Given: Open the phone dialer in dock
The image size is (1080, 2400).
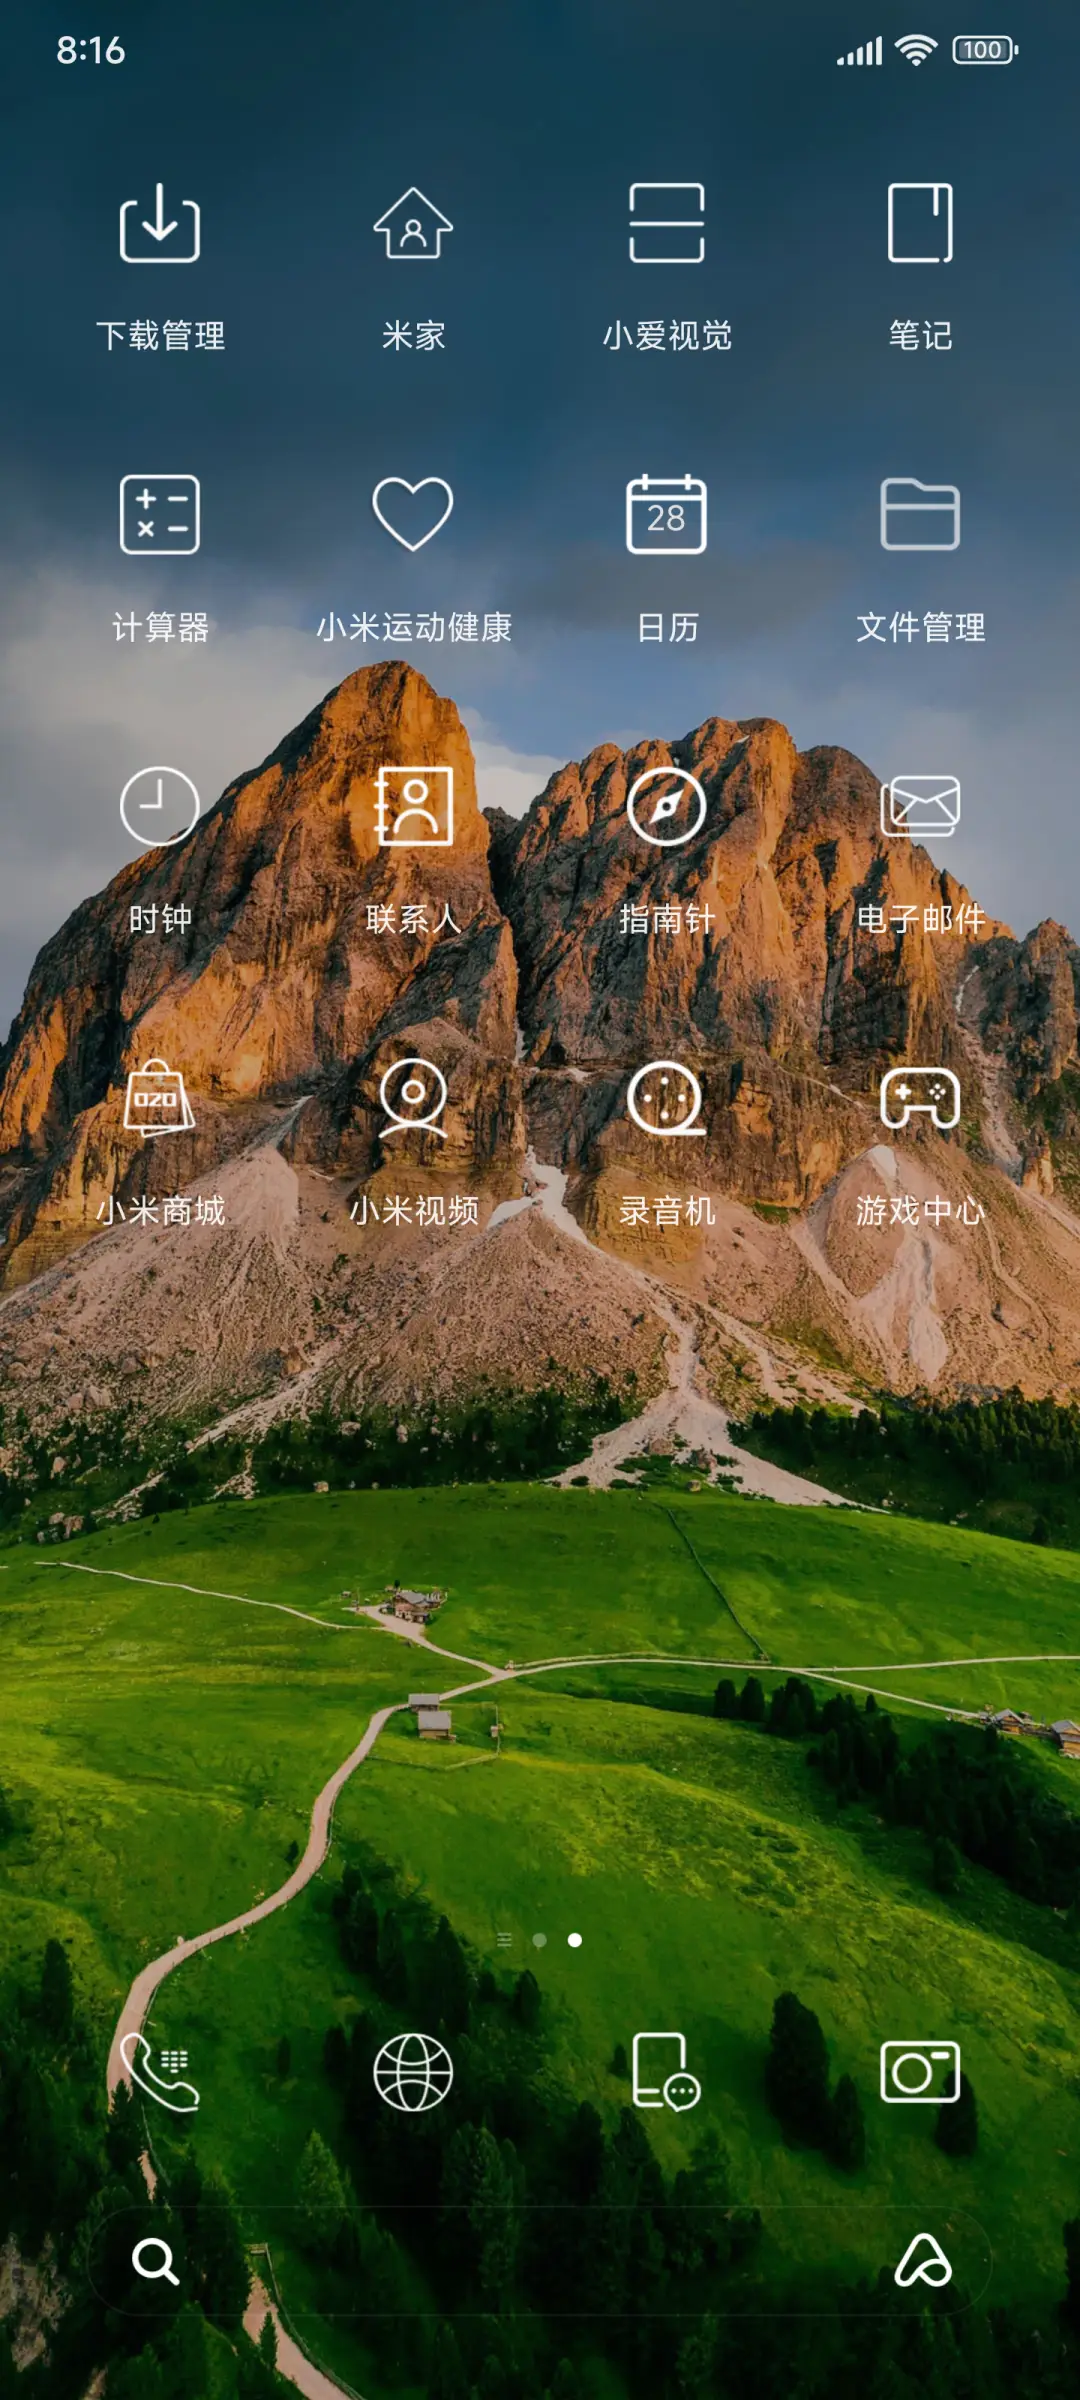Looking at the screenshot, I should [x=160, y=2072].
